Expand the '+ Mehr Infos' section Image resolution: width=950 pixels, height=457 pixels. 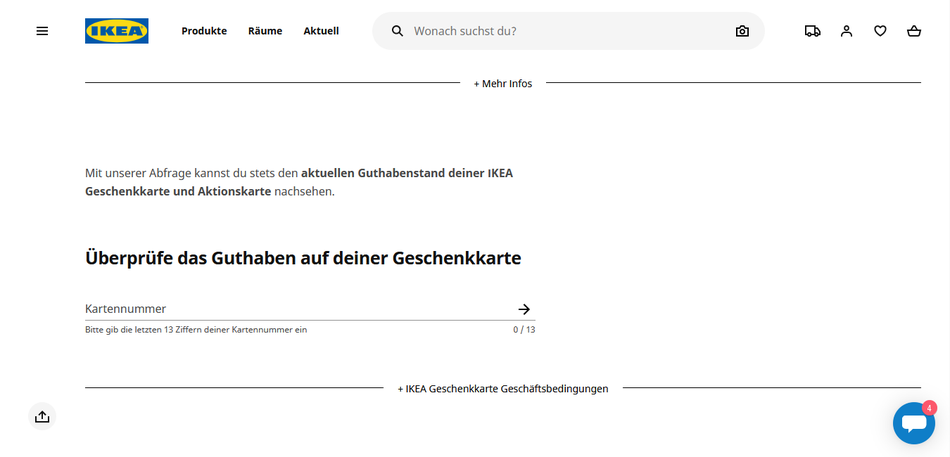tap(503, 84)
